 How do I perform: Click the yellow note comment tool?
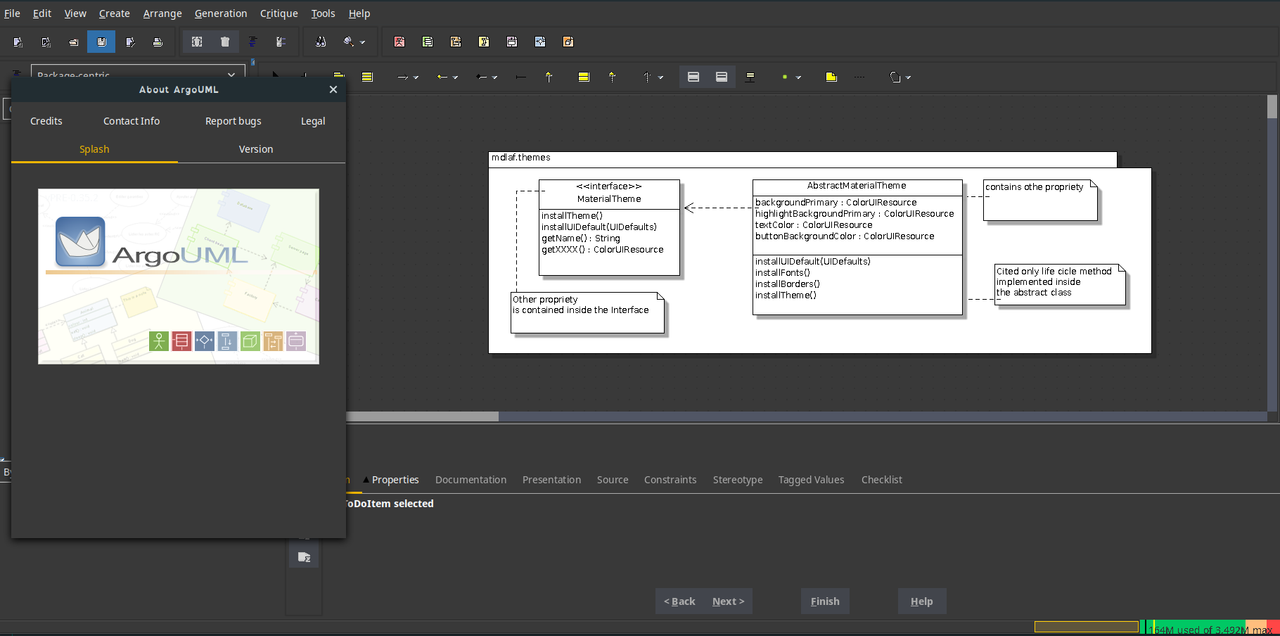[831, 77]
